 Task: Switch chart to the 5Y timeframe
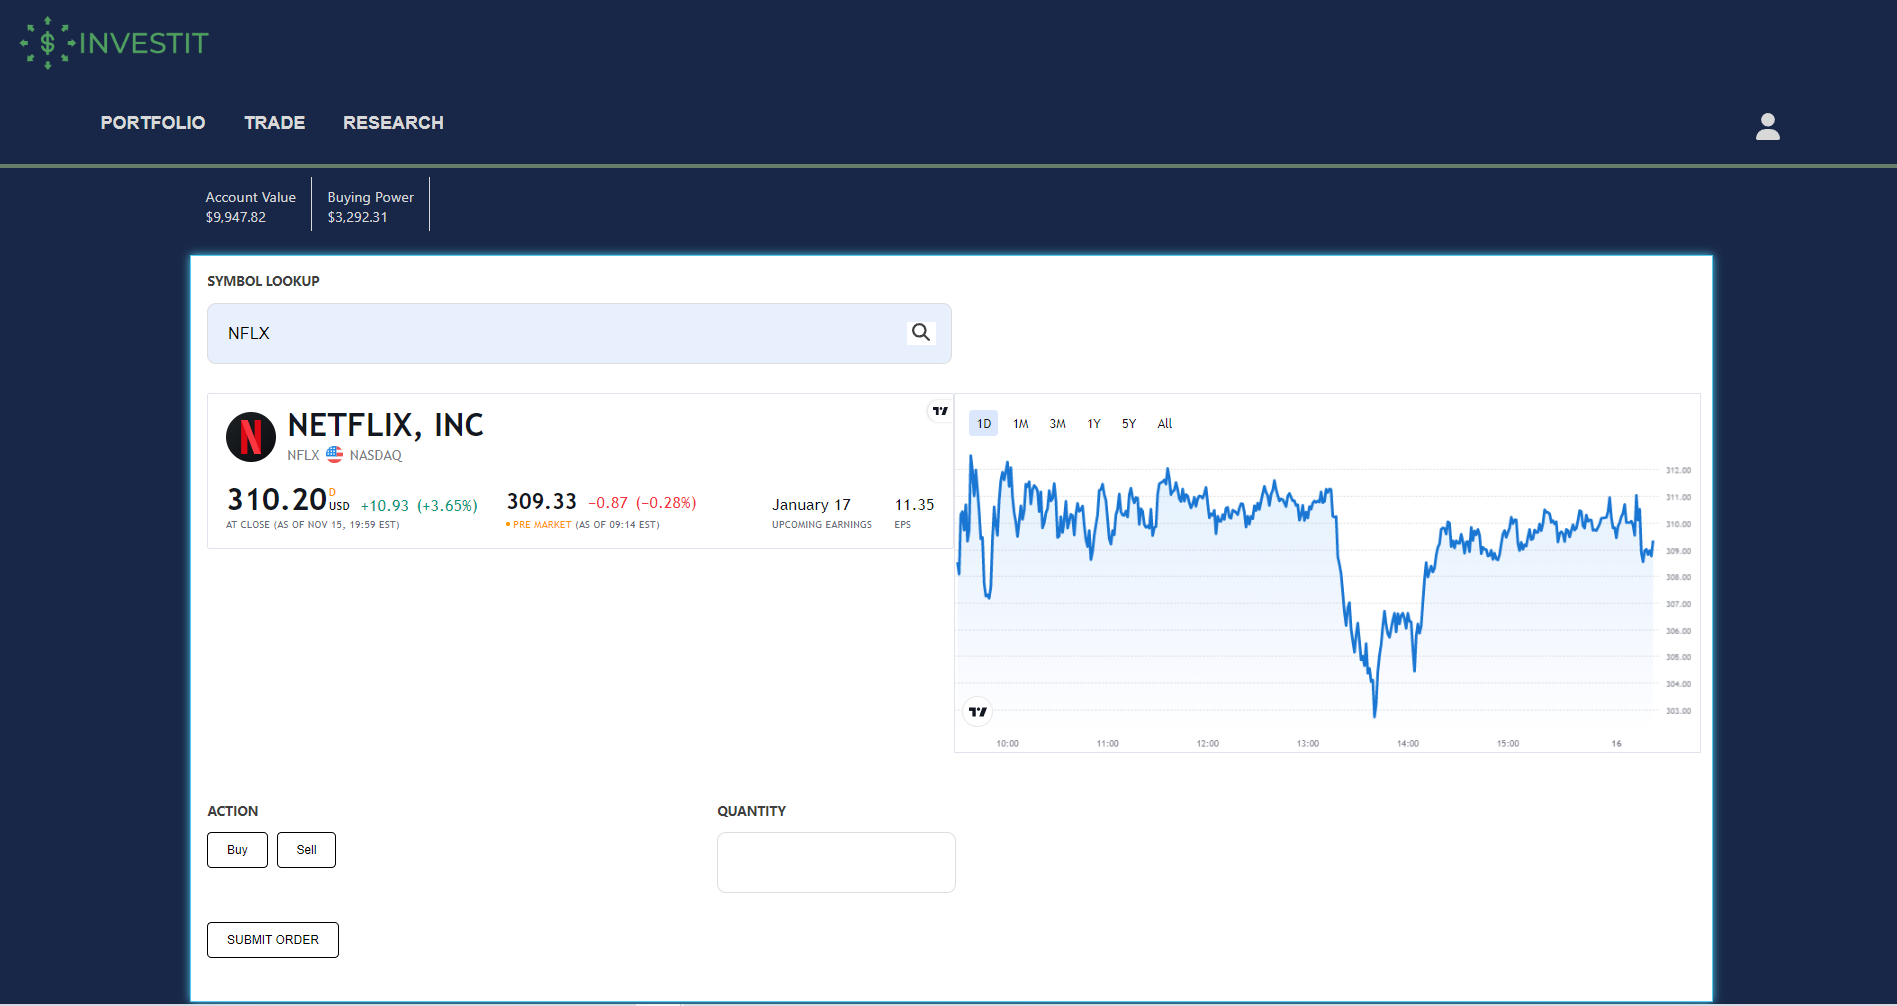[x=1128, y=423]
